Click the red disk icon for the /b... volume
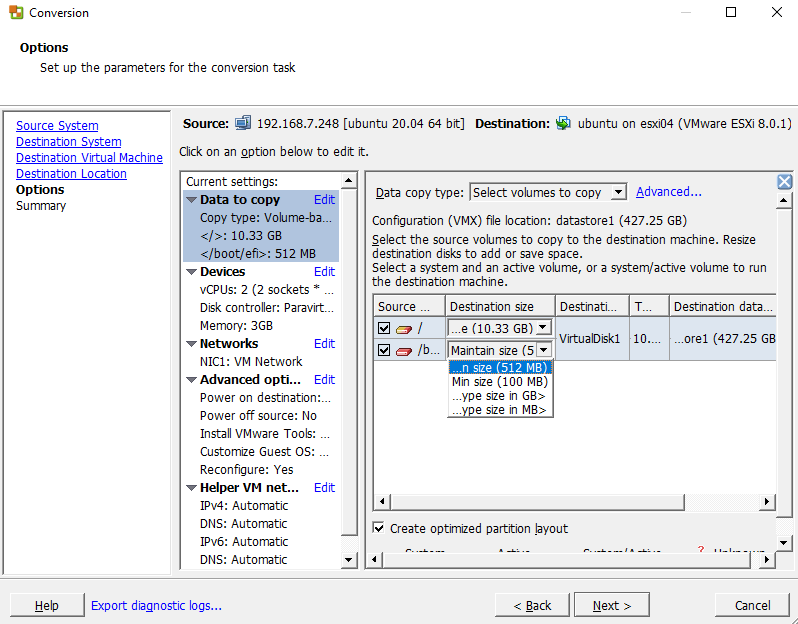Screen dimensions: 798x624 [x=404, y=351]
